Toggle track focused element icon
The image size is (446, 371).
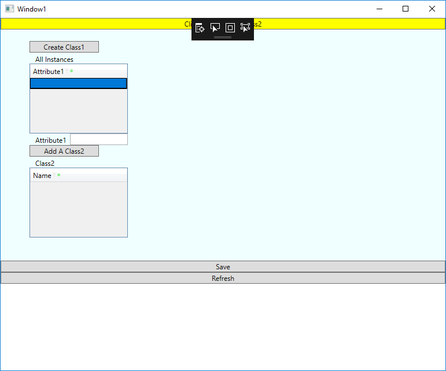[245, 28]
